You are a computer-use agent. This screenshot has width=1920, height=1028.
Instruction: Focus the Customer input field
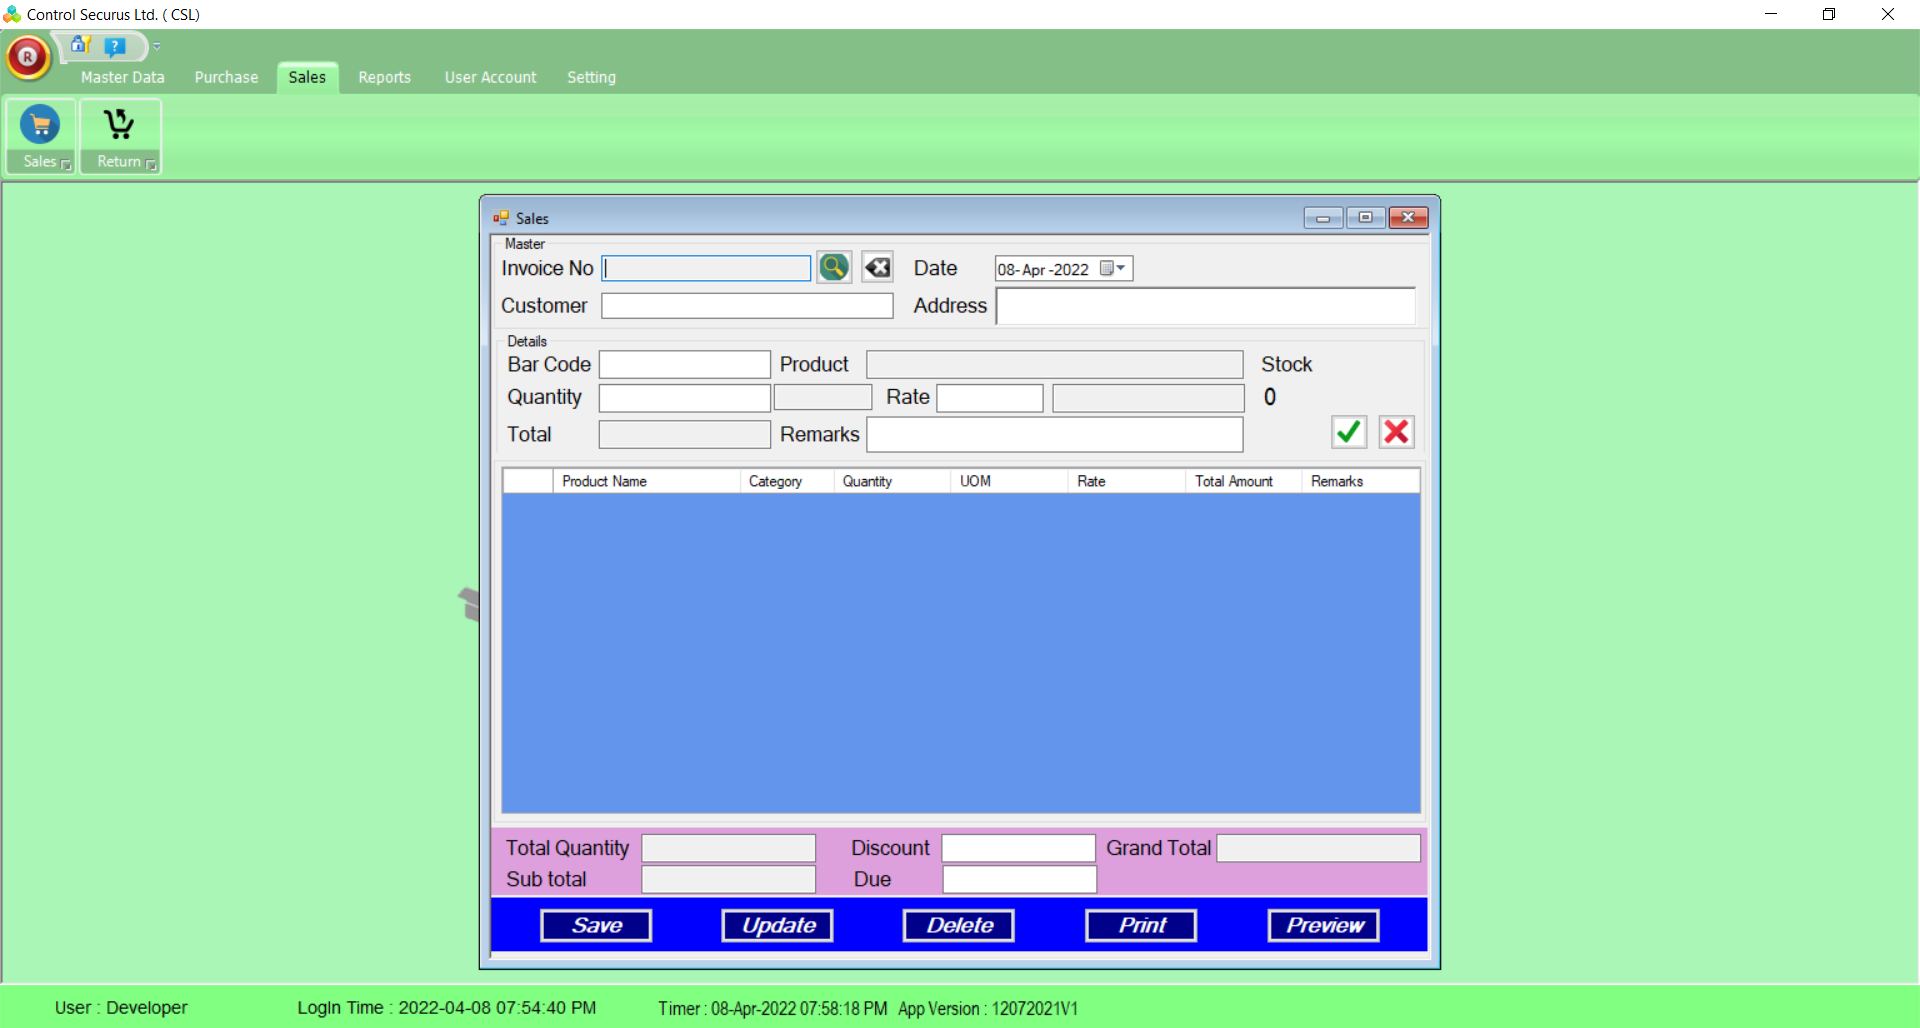746,306
